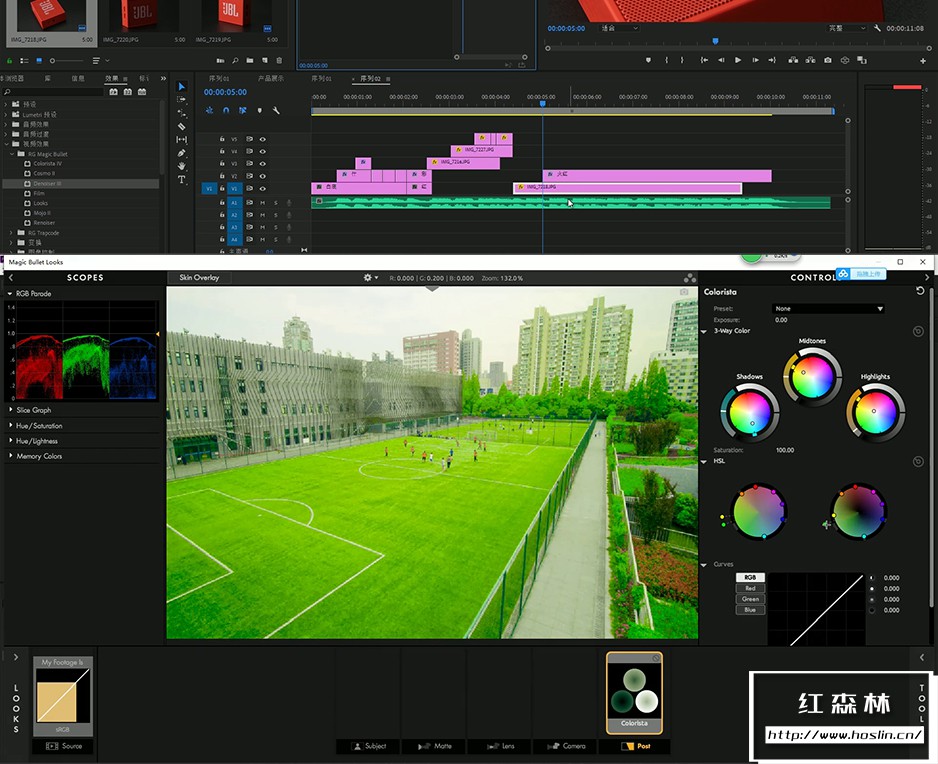Open timeline display settings wrench

coord(276,111)
